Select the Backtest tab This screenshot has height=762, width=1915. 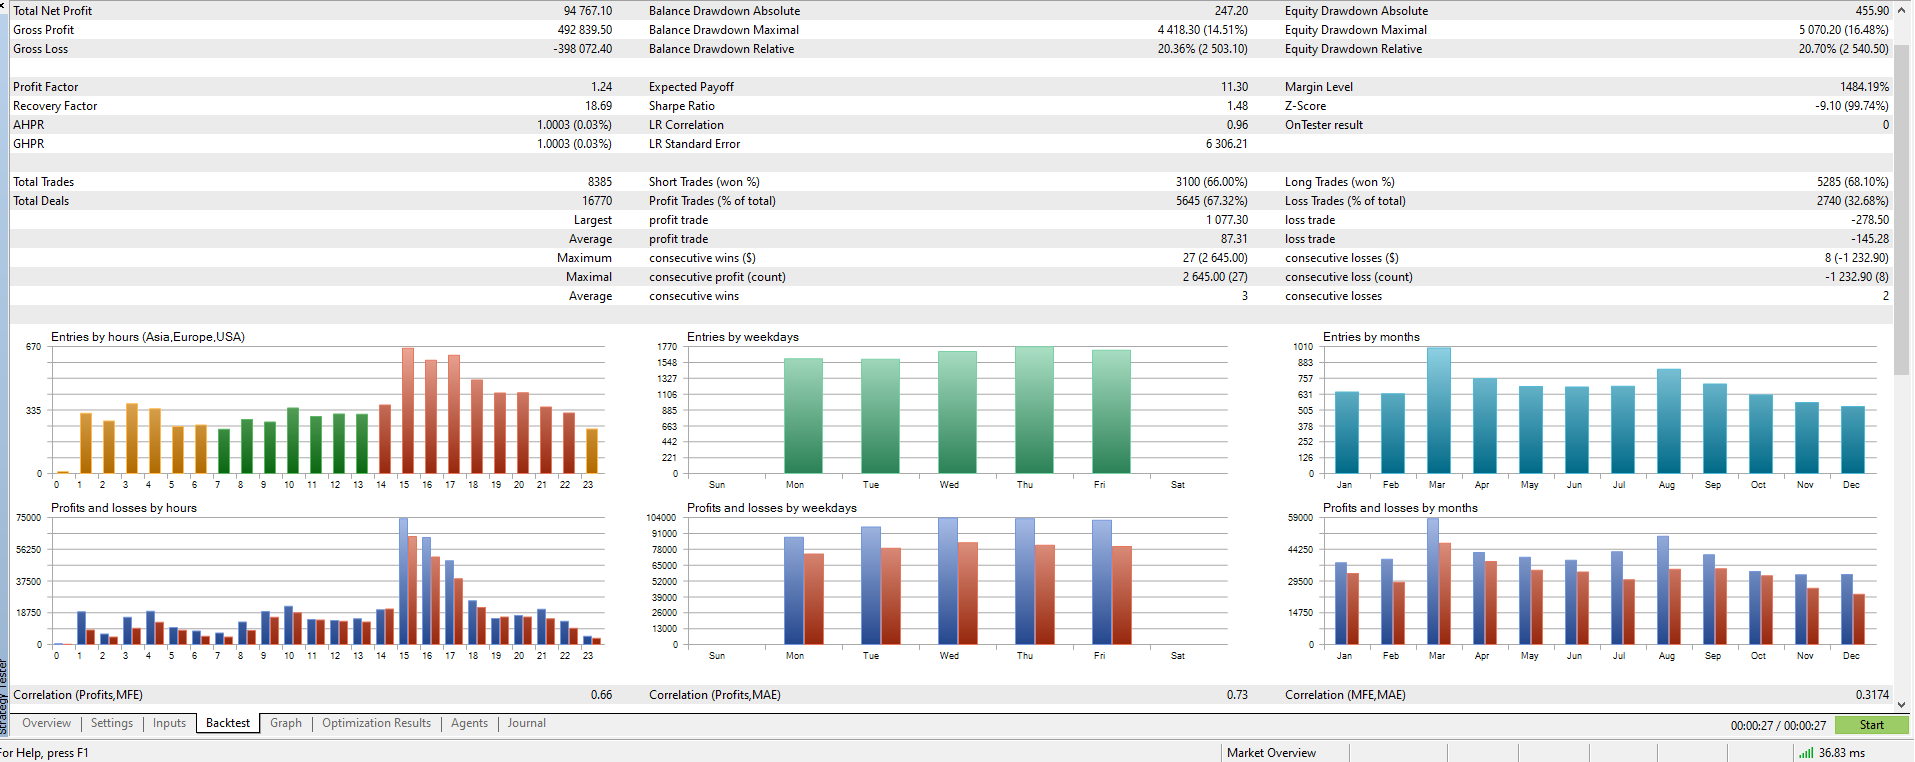[x=228, y=723]
